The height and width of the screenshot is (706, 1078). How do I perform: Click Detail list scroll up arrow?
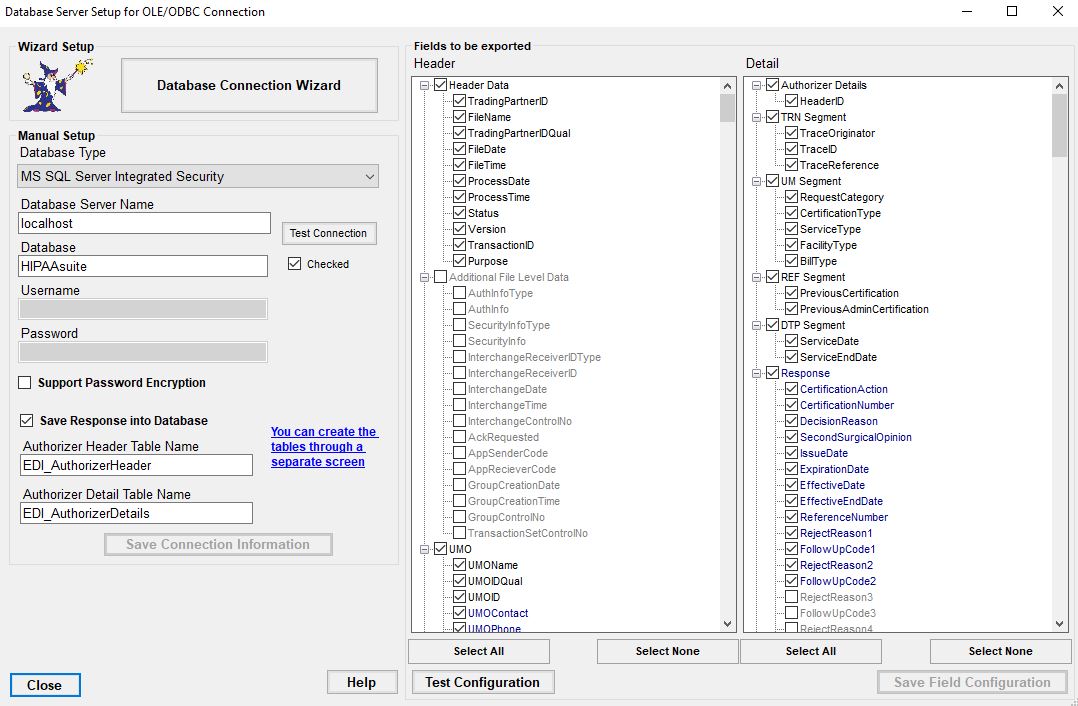(x=1059, y=86)
